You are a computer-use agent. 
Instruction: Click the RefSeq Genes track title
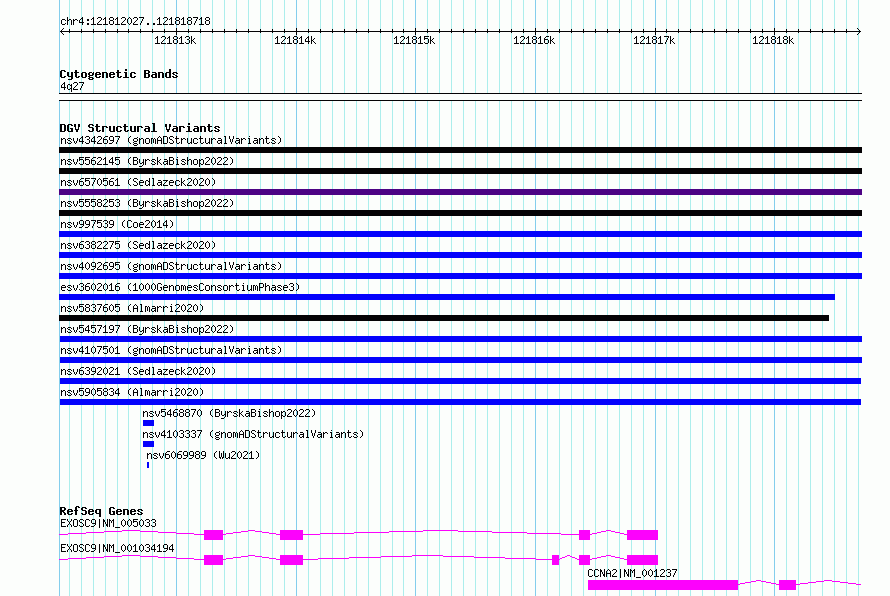pyautogui.click(x=101, y=511)
